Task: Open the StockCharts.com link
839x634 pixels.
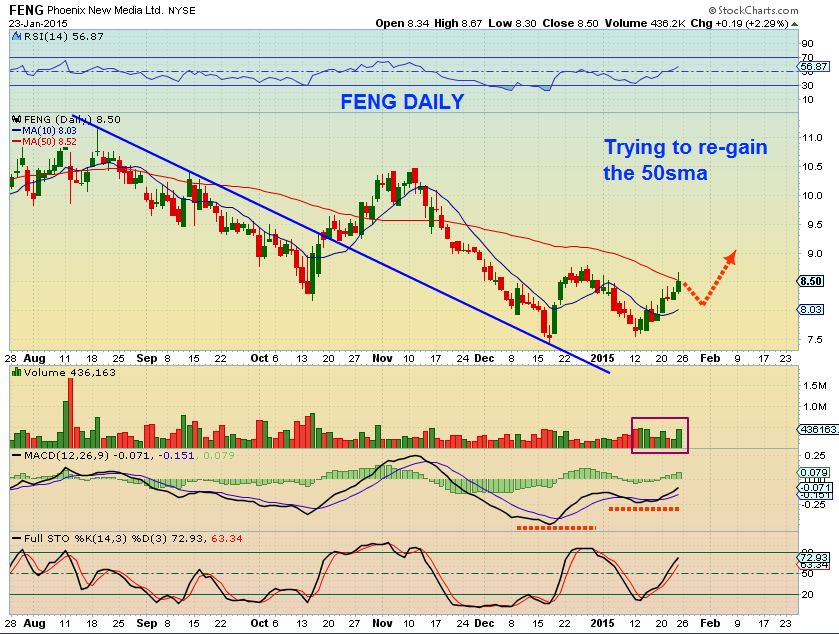Action: 758,10
